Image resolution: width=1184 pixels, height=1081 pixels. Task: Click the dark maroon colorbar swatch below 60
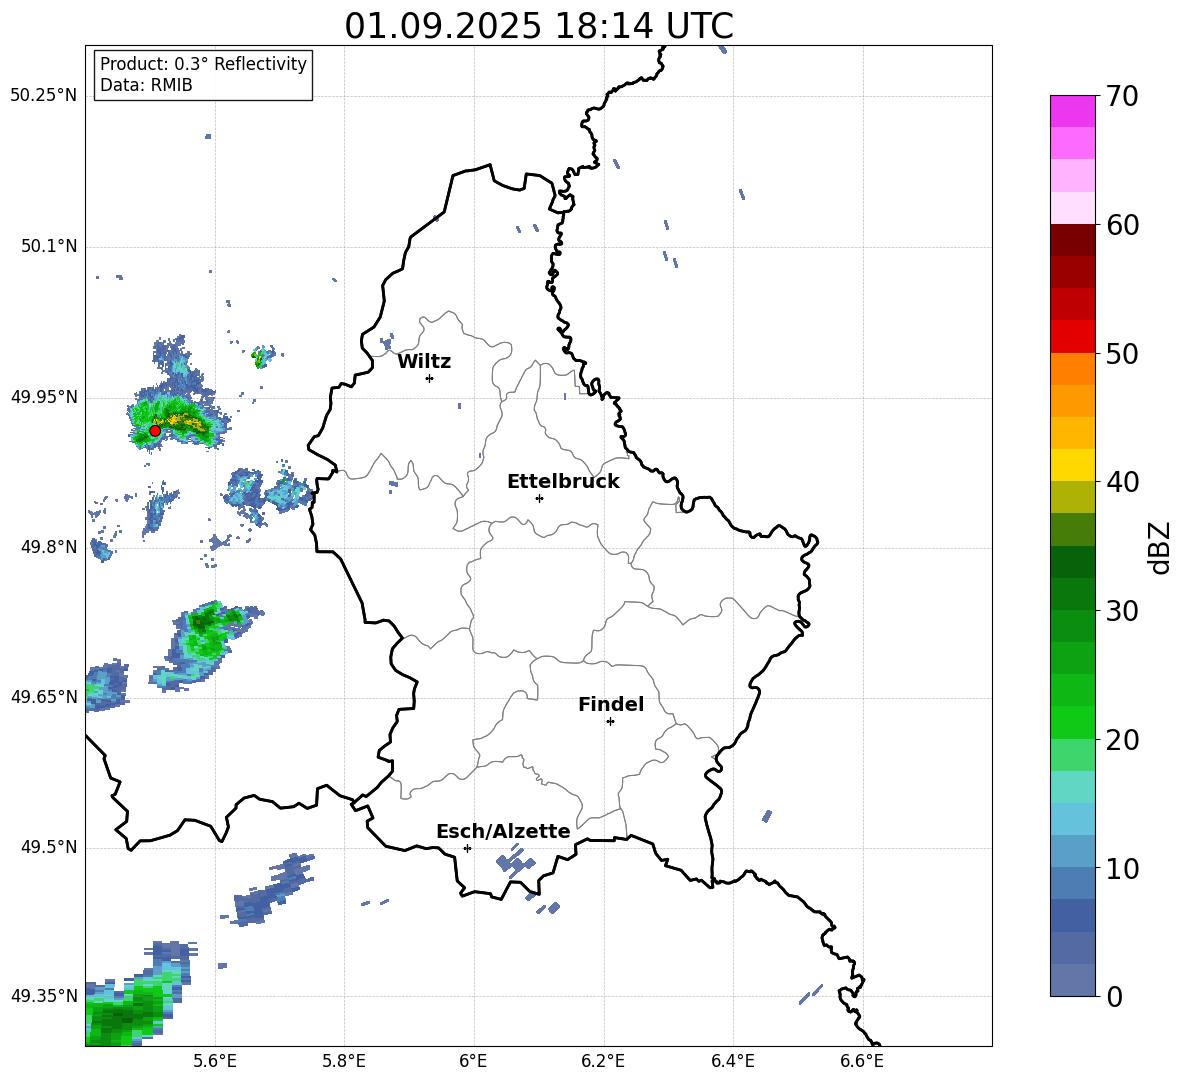pyautogui.click(x=1072, y=239)
